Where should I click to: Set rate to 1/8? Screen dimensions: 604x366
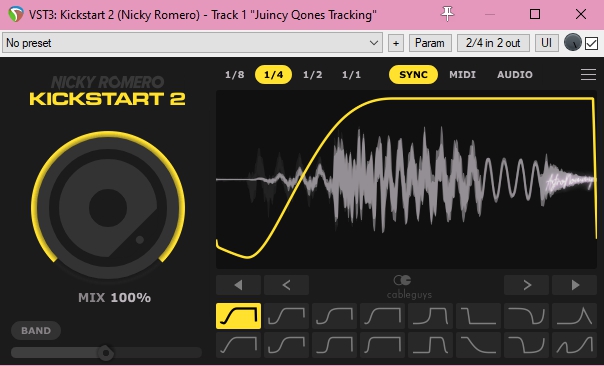(x=235, y=74)
